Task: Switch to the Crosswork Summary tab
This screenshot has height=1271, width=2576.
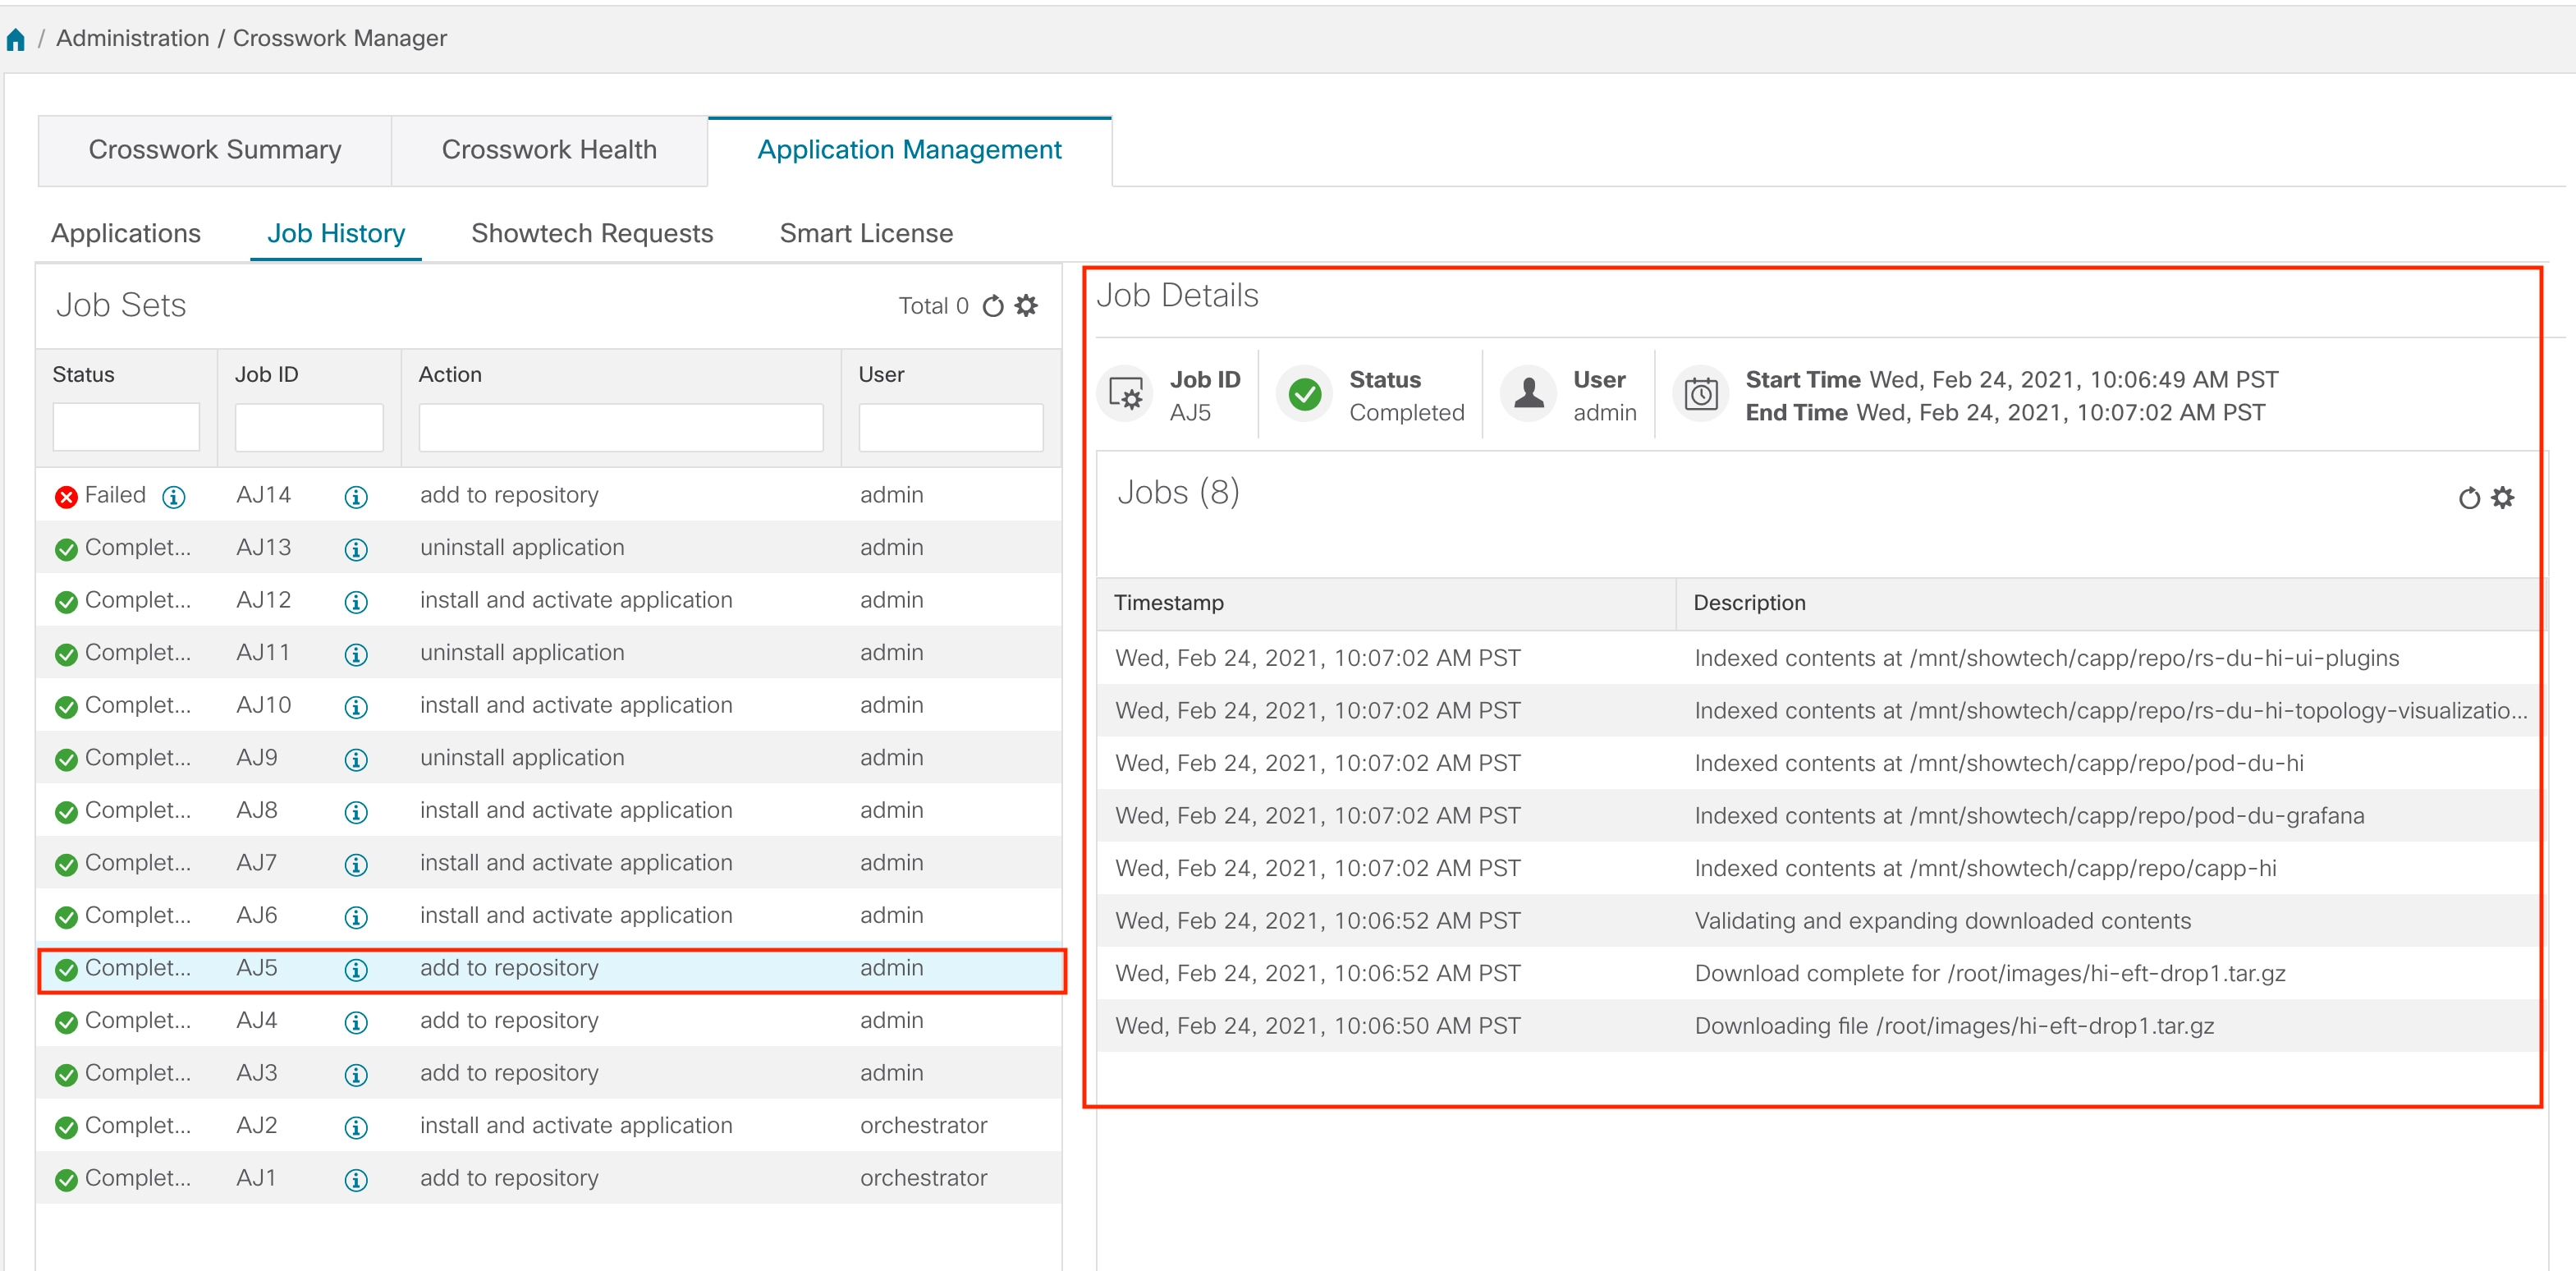Action: click(x=214, y=149)
